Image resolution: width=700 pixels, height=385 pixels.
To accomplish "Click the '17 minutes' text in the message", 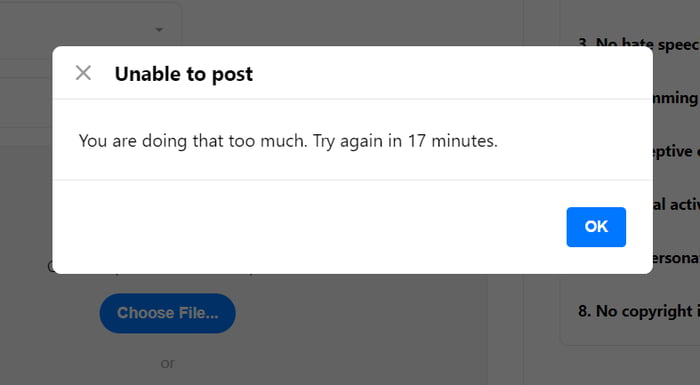I will pyautogui.click(x=452, y=141).
